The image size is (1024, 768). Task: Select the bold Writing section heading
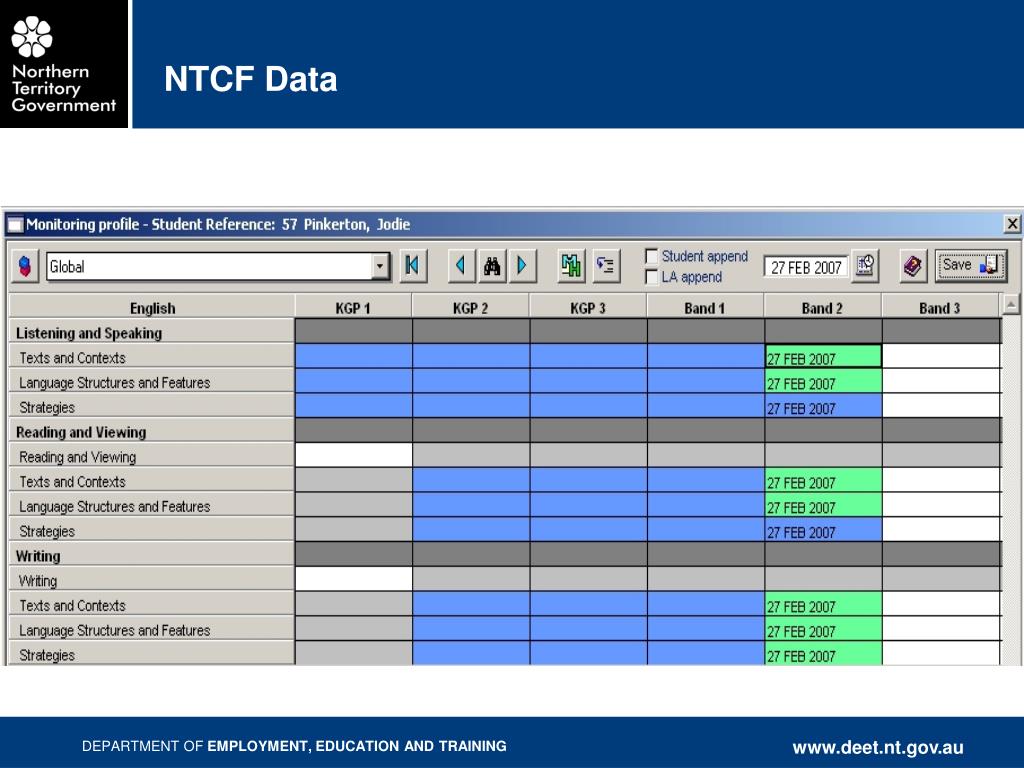click(x=152, y=556)
